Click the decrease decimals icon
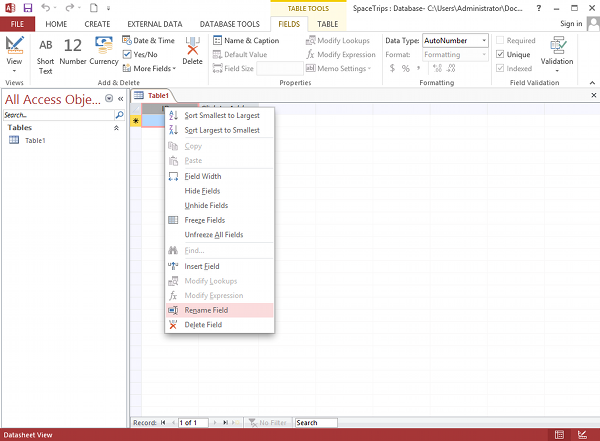 (x=451, y=68)
